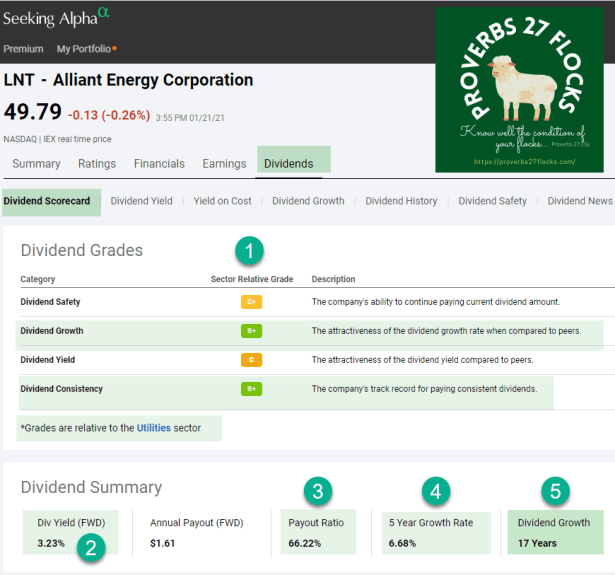Screen dimensions: 615x575
Task: Open the Premium menu item
Action: 23,48
